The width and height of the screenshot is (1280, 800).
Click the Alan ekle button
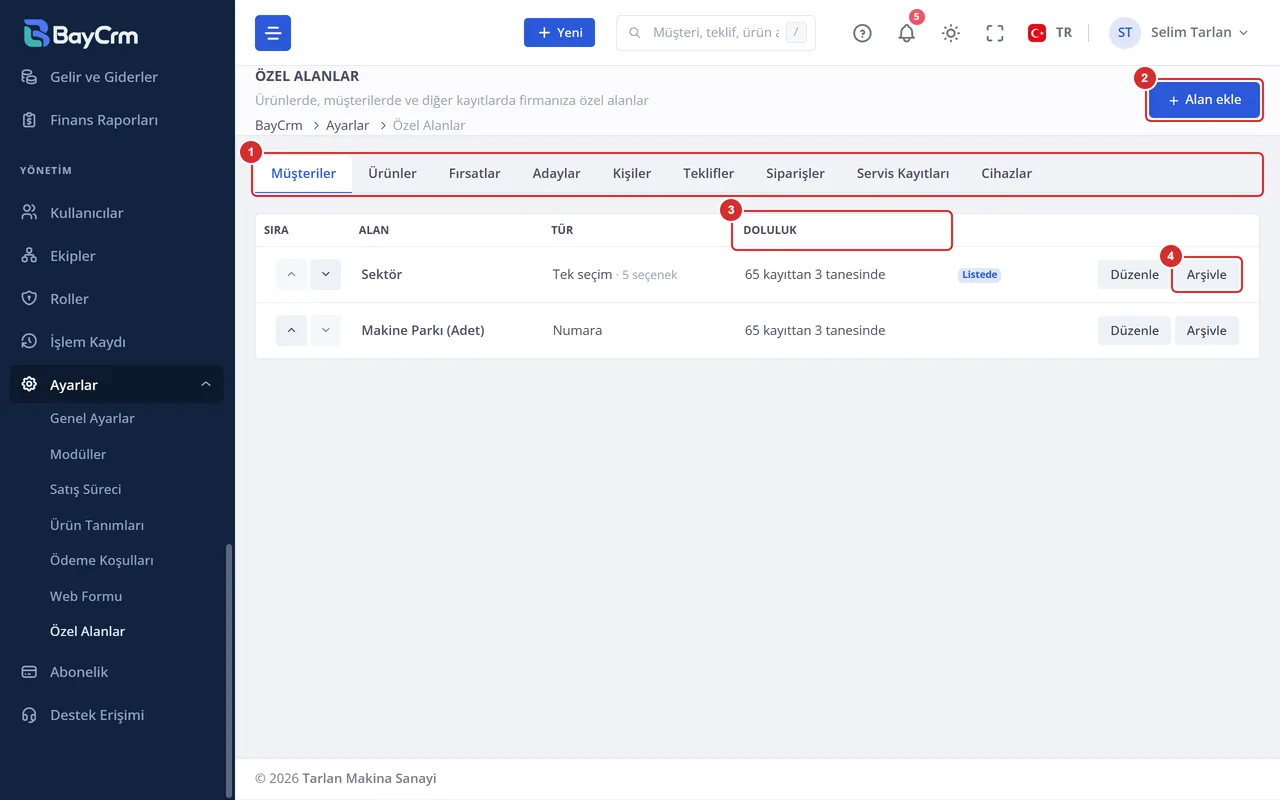[1204, 100]
